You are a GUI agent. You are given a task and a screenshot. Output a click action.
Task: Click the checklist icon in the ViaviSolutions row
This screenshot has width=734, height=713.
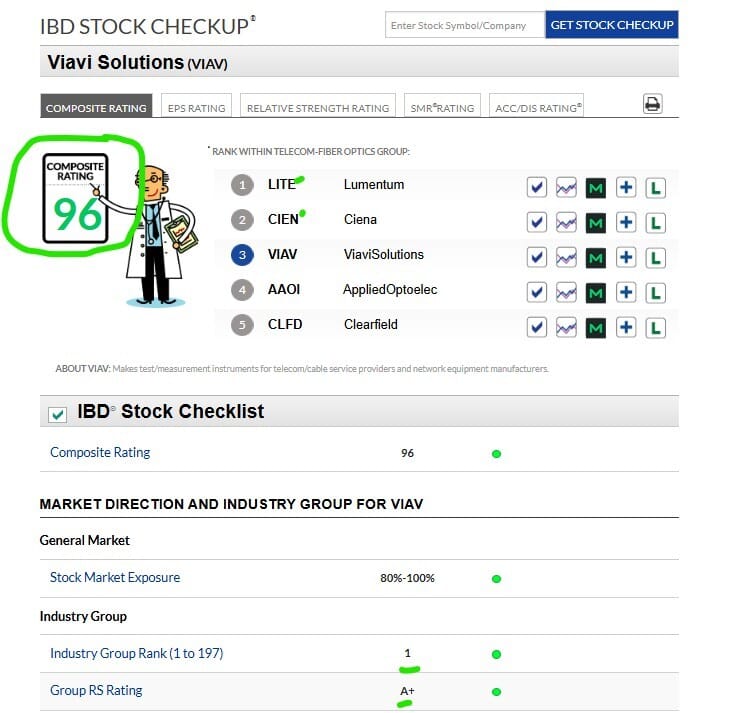(x=536, y=257)
